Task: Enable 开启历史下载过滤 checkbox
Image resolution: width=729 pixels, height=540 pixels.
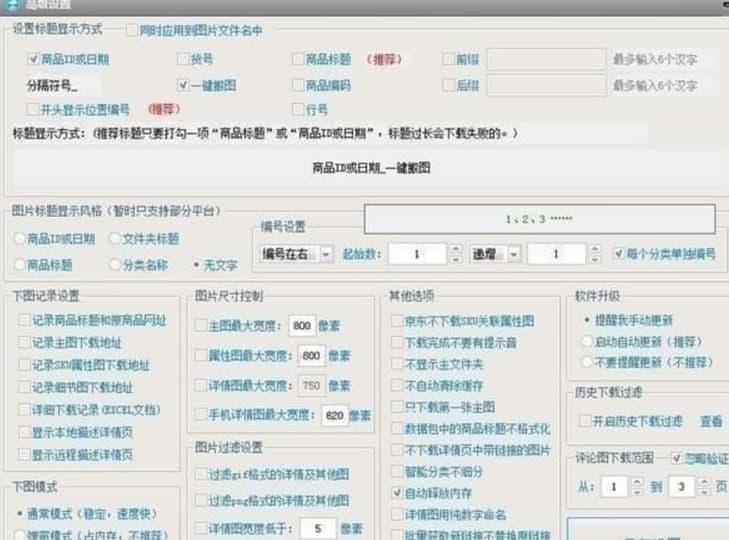Action: click(x=585, y=422)
